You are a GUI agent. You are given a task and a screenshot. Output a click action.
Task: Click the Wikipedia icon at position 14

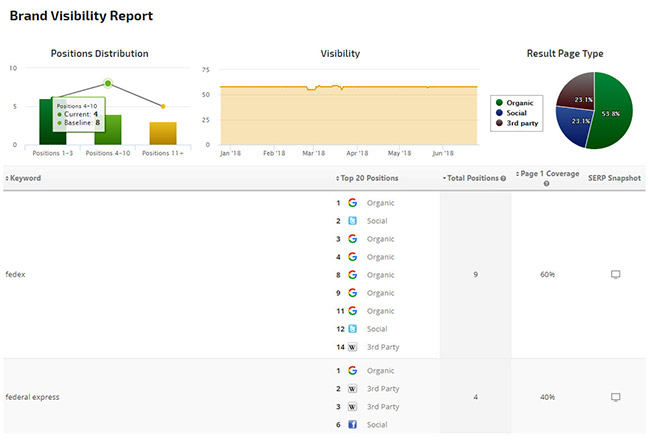click(x=352, y=347)
